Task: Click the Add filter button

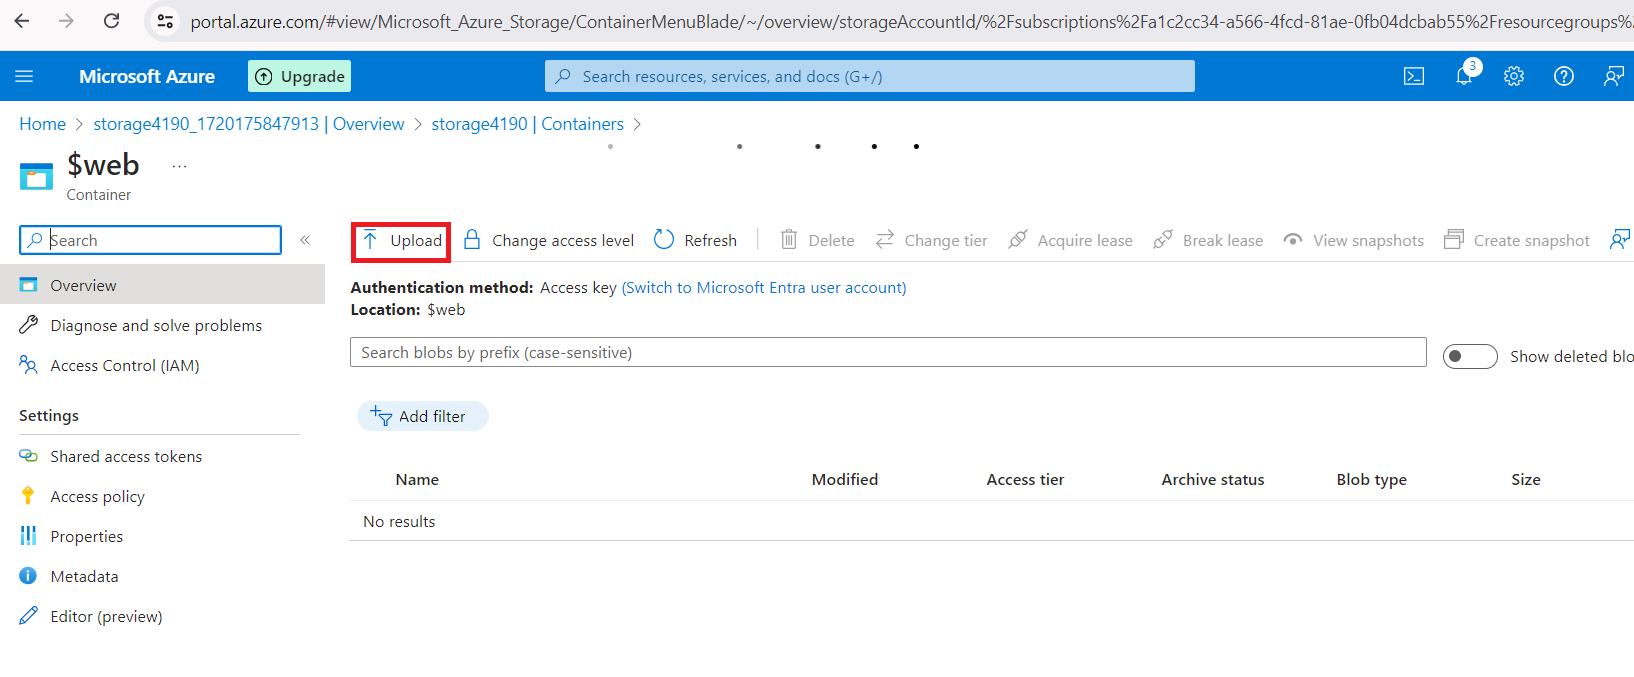Action: [422, 416]
